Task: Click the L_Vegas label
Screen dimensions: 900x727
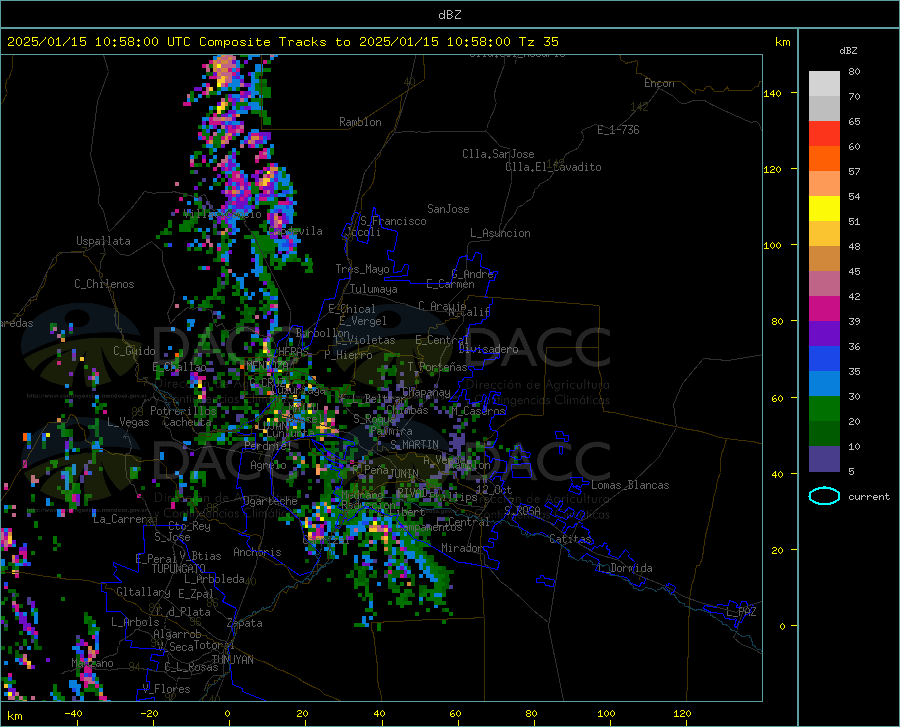Action: 128,422
